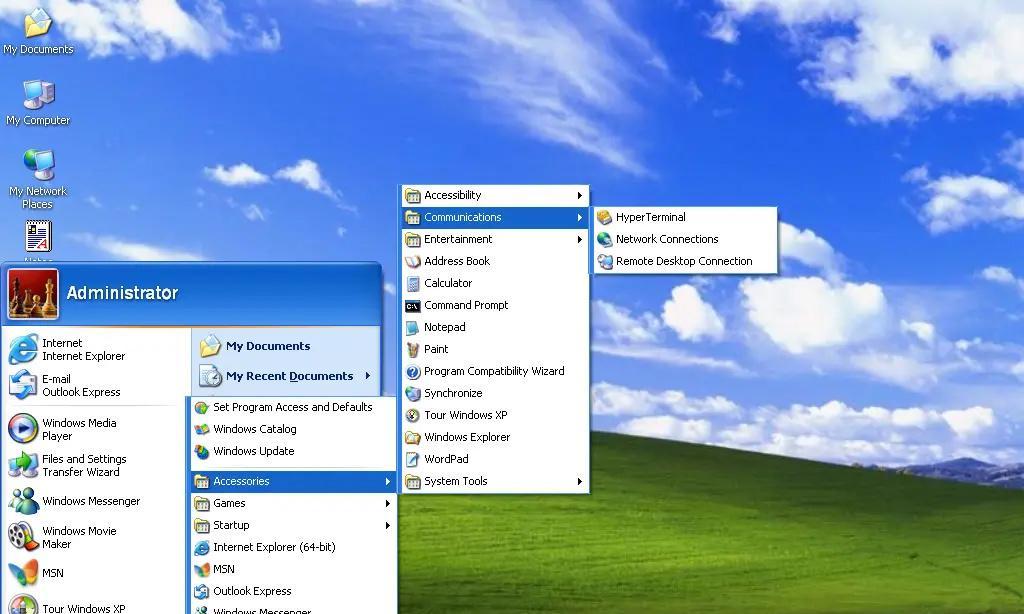Open Files and Settings Transfer Wizard
1024x614 pixels.
(91, 465)
